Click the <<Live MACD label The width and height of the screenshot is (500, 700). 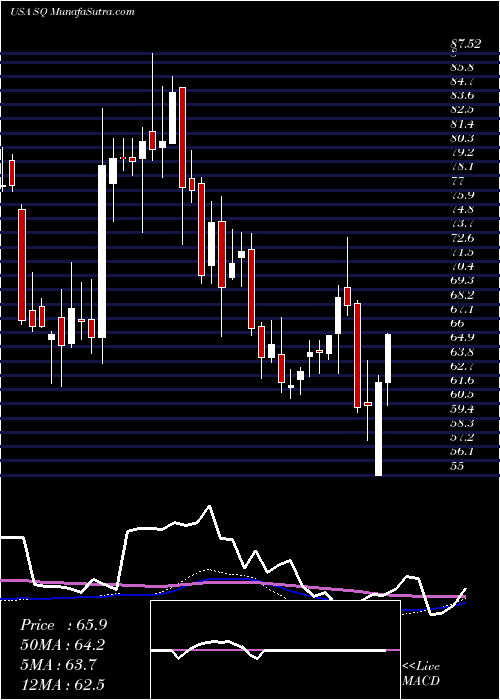(x=421, y=674)
